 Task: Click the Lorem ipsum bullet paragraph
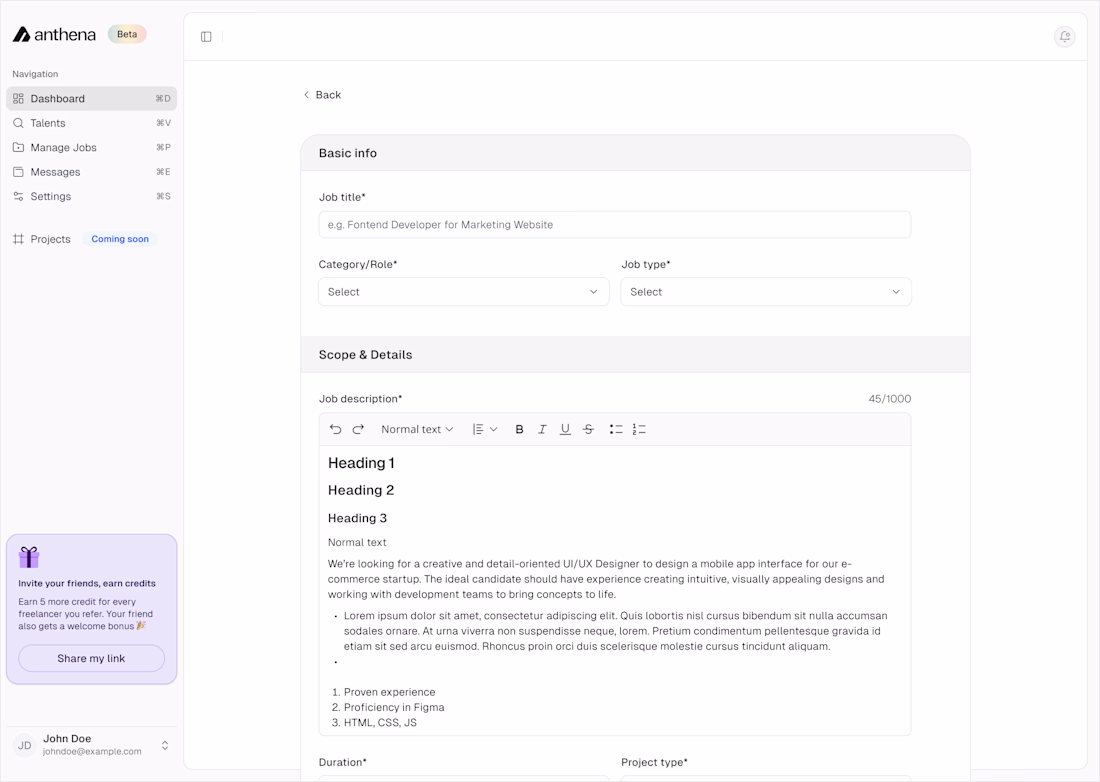(615, 631)
